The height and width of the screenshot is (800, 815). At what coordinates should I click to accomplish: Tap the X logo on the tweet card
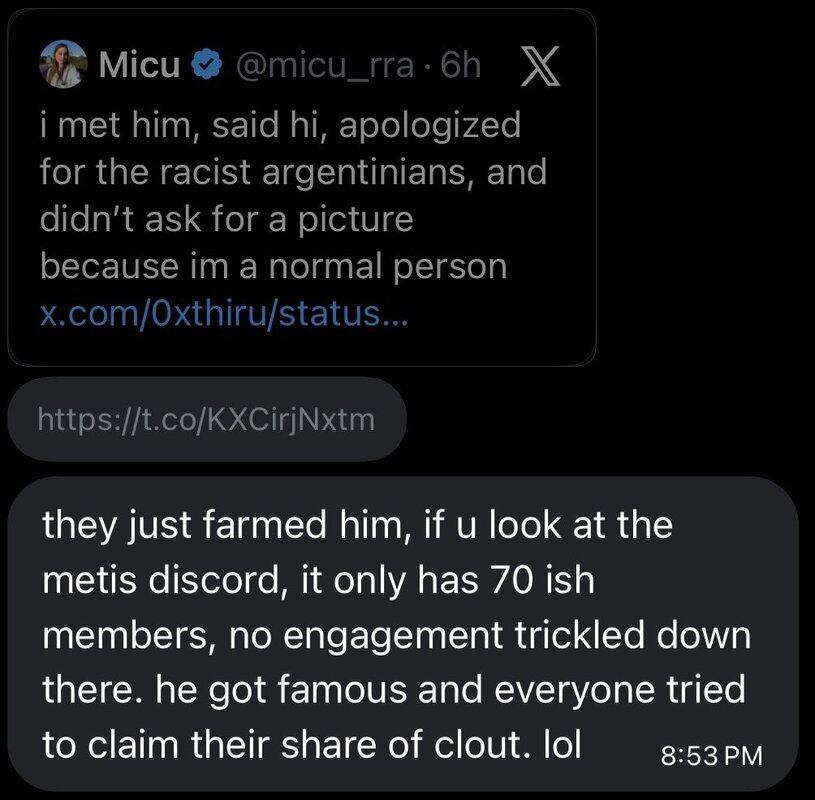click(x=540, y=66)
